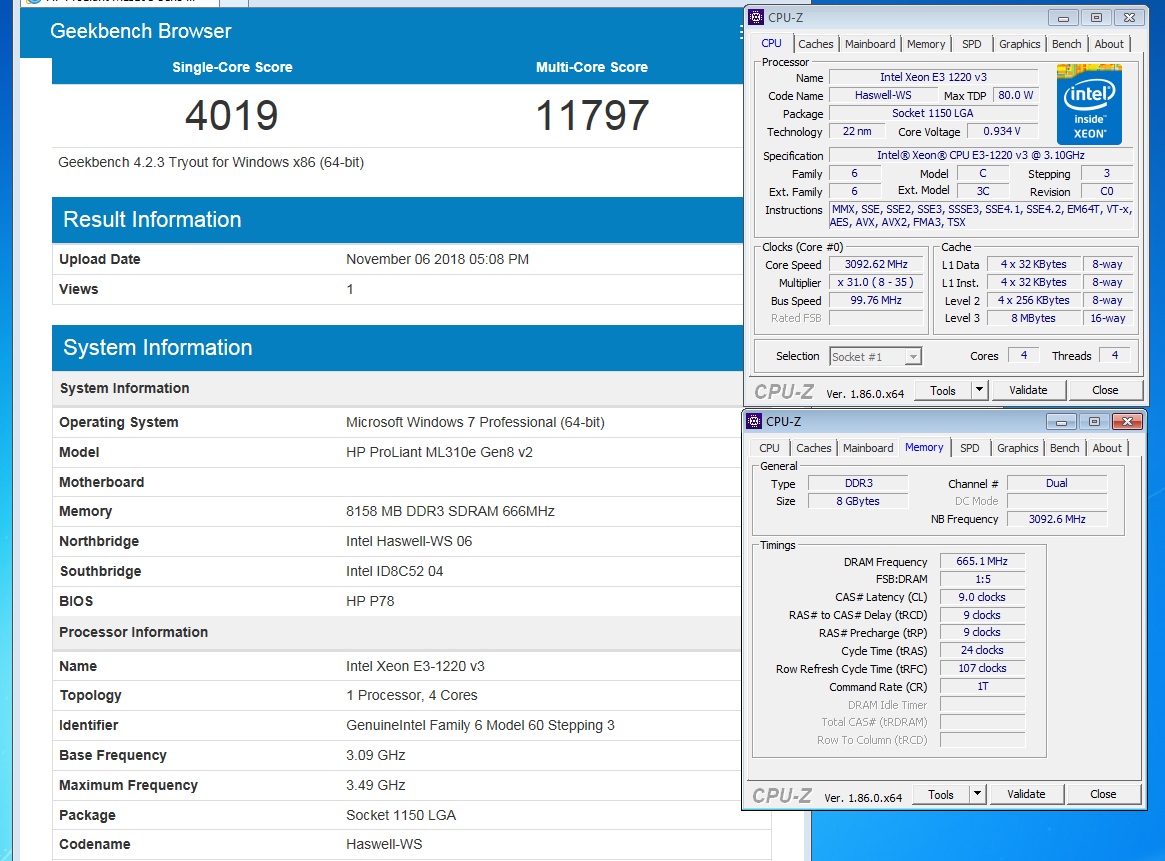Click Specification field Intel Xeon CPU E3-1220 v3
Viewport: 1165px width, 861px height.
click(x=981, y=155)
